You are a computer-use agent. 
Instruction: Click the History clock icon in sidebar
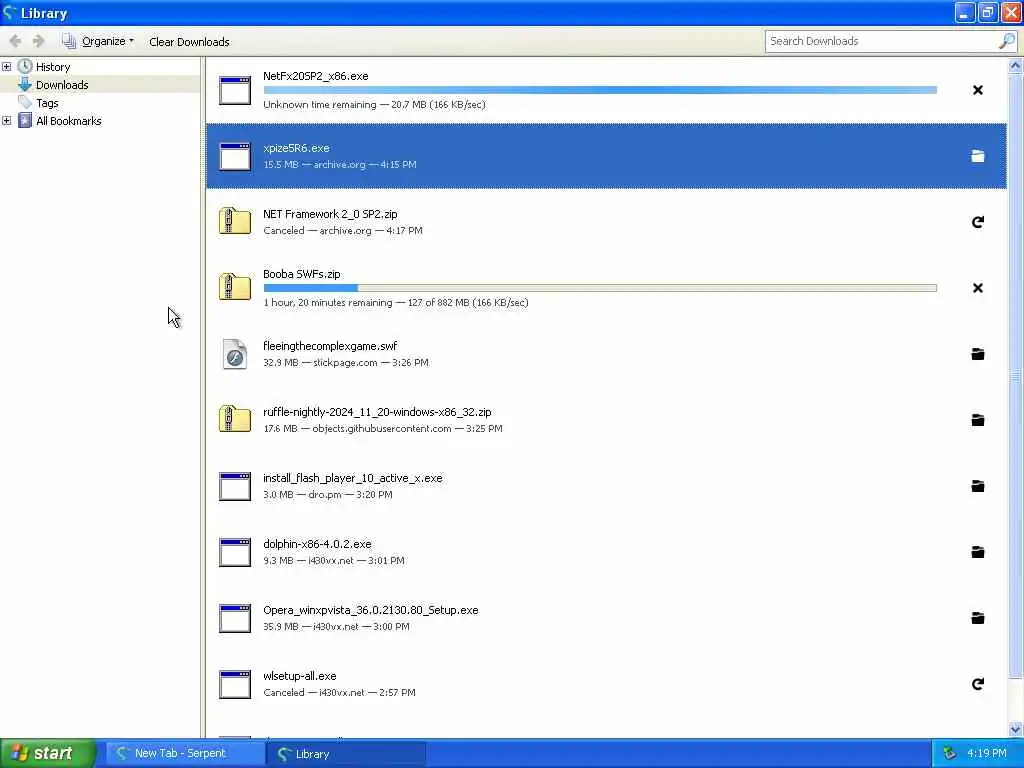click(x=25, y=66)
